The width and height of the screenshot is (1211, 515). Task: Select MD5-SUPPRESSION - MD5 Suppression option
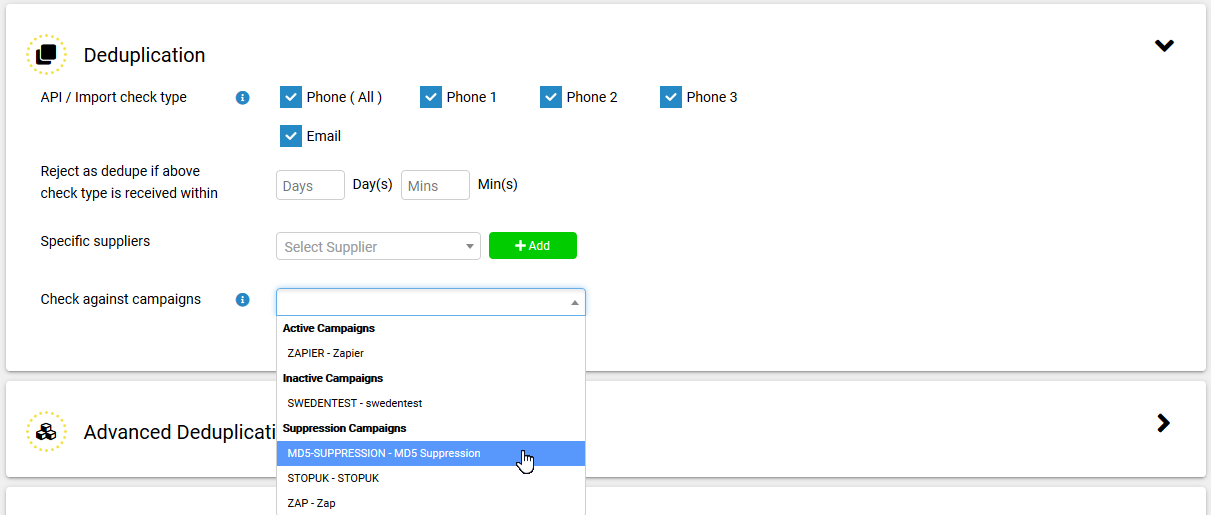(x=431, y=453)
